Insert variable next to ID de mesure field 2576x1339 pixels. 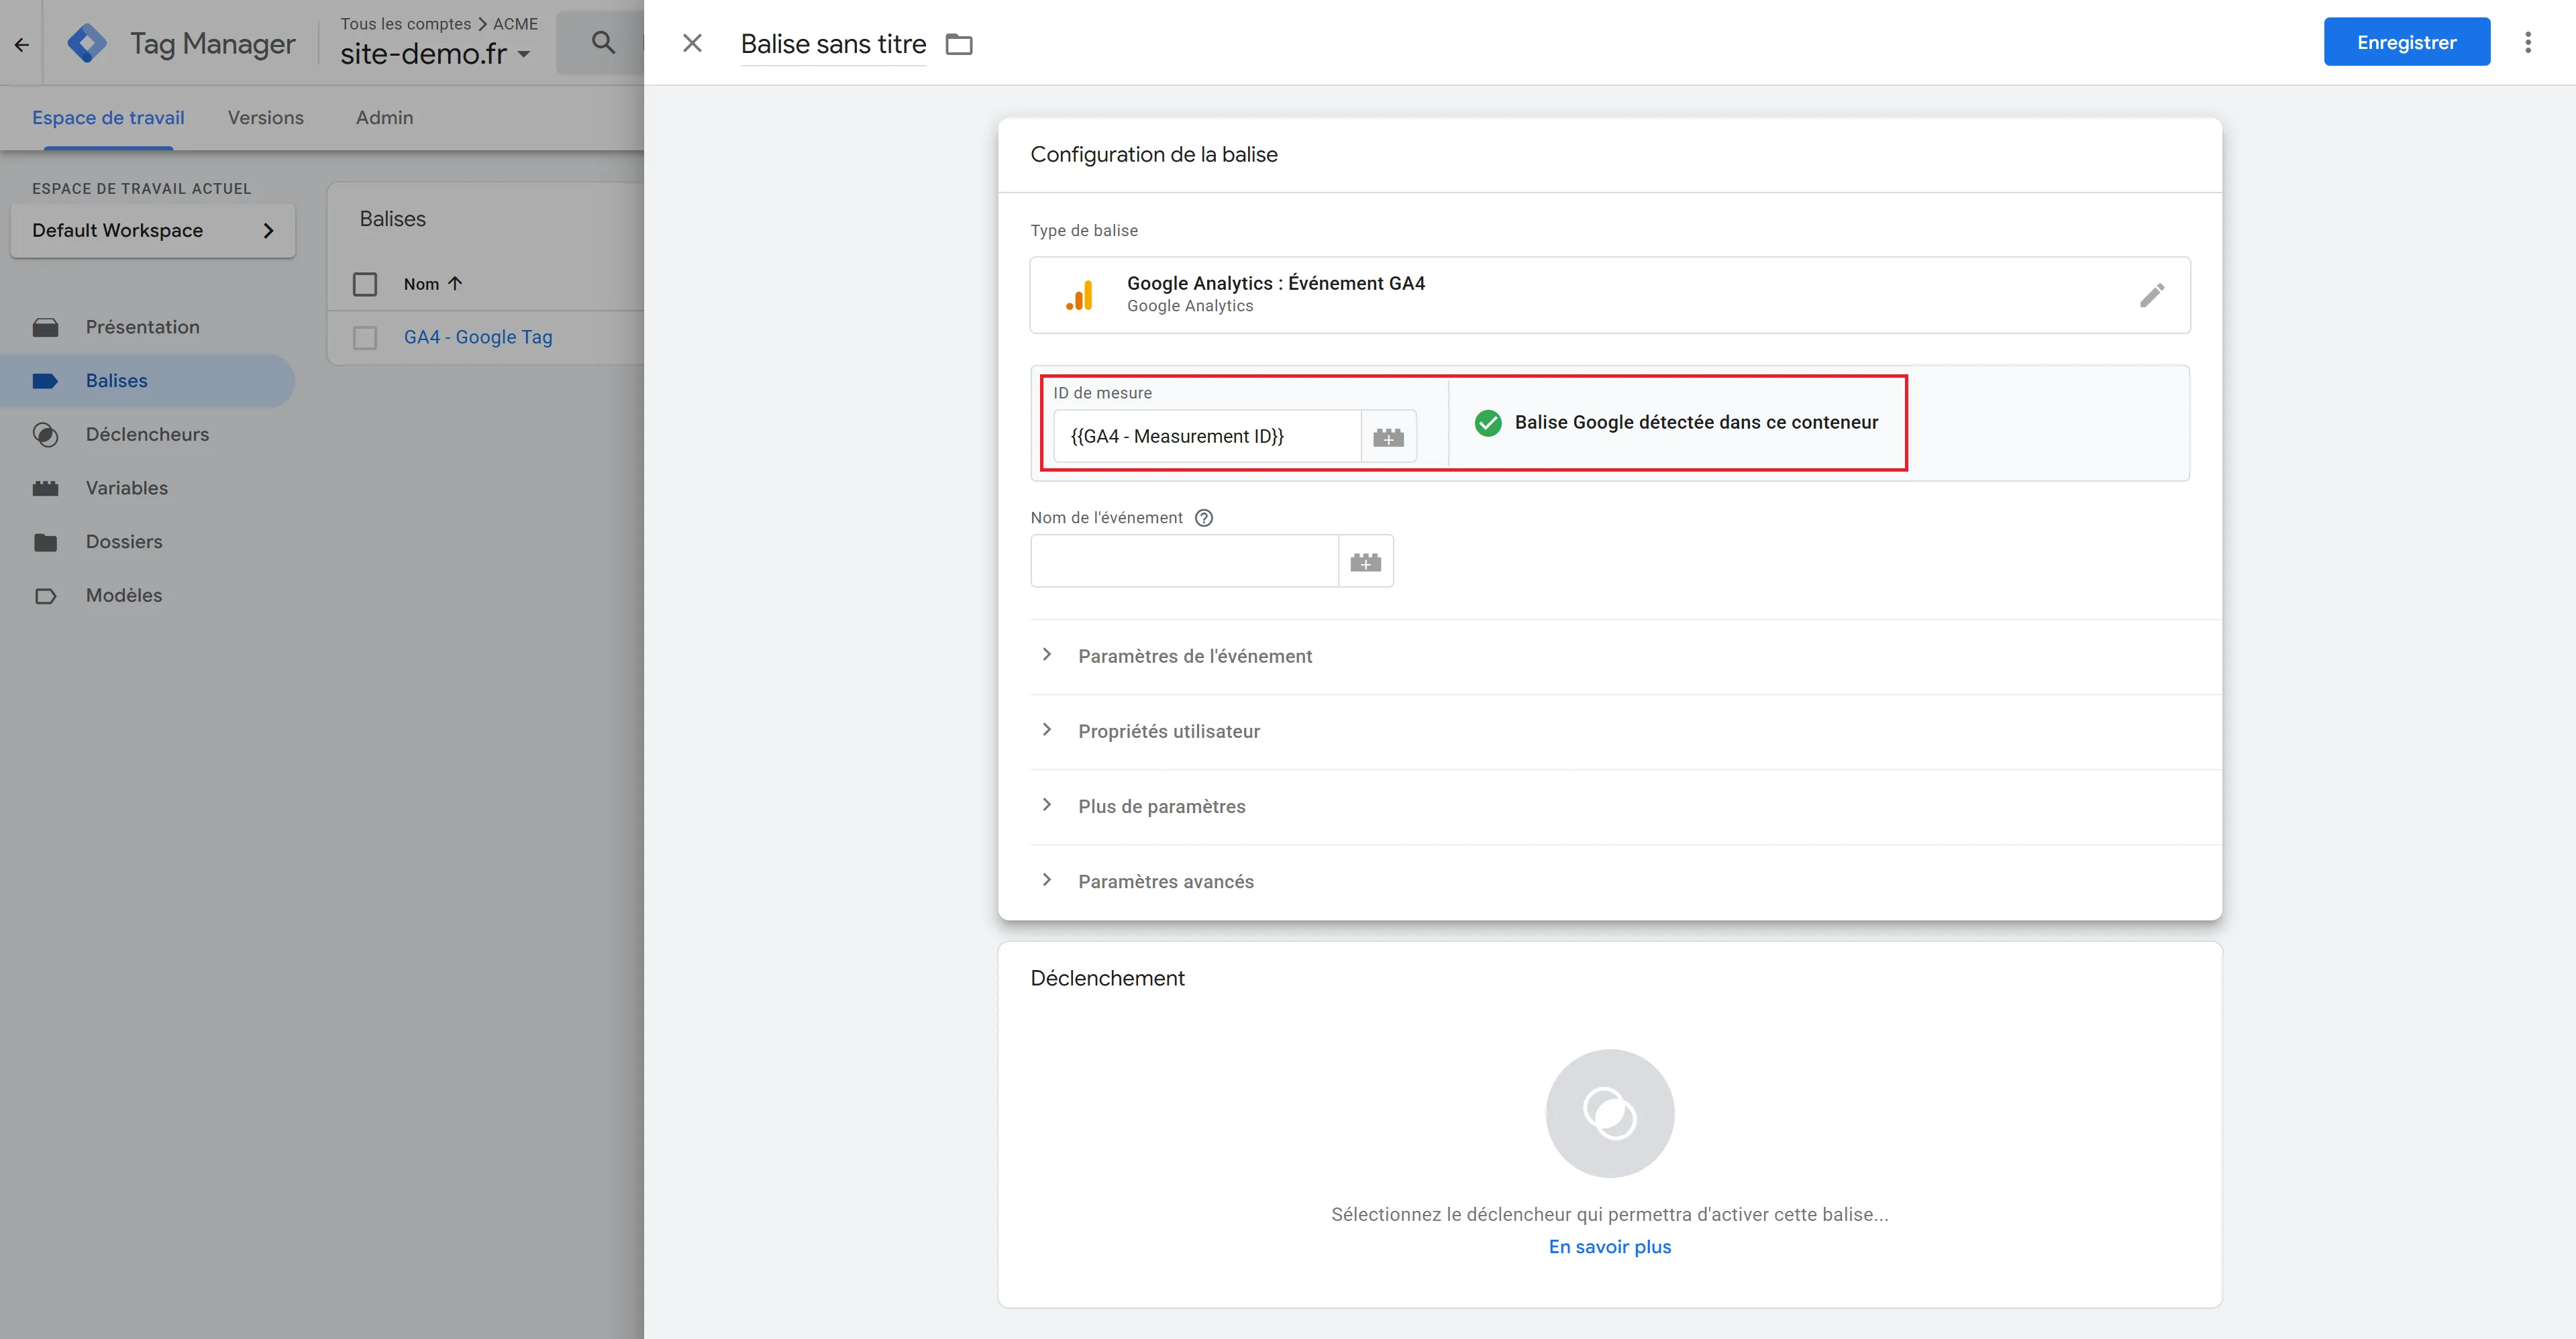click(1388, 437)
